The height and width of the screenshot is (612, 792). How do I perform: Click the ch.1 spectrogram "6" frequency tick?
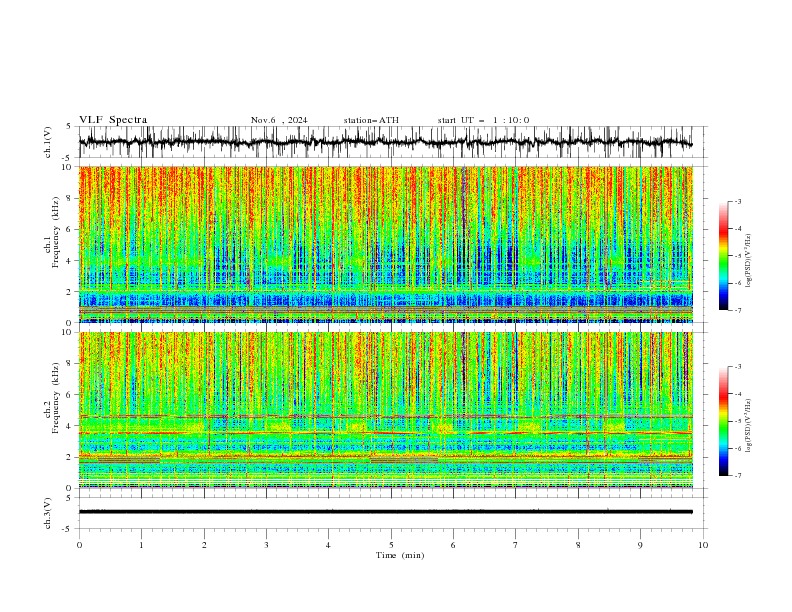(70, 229)
